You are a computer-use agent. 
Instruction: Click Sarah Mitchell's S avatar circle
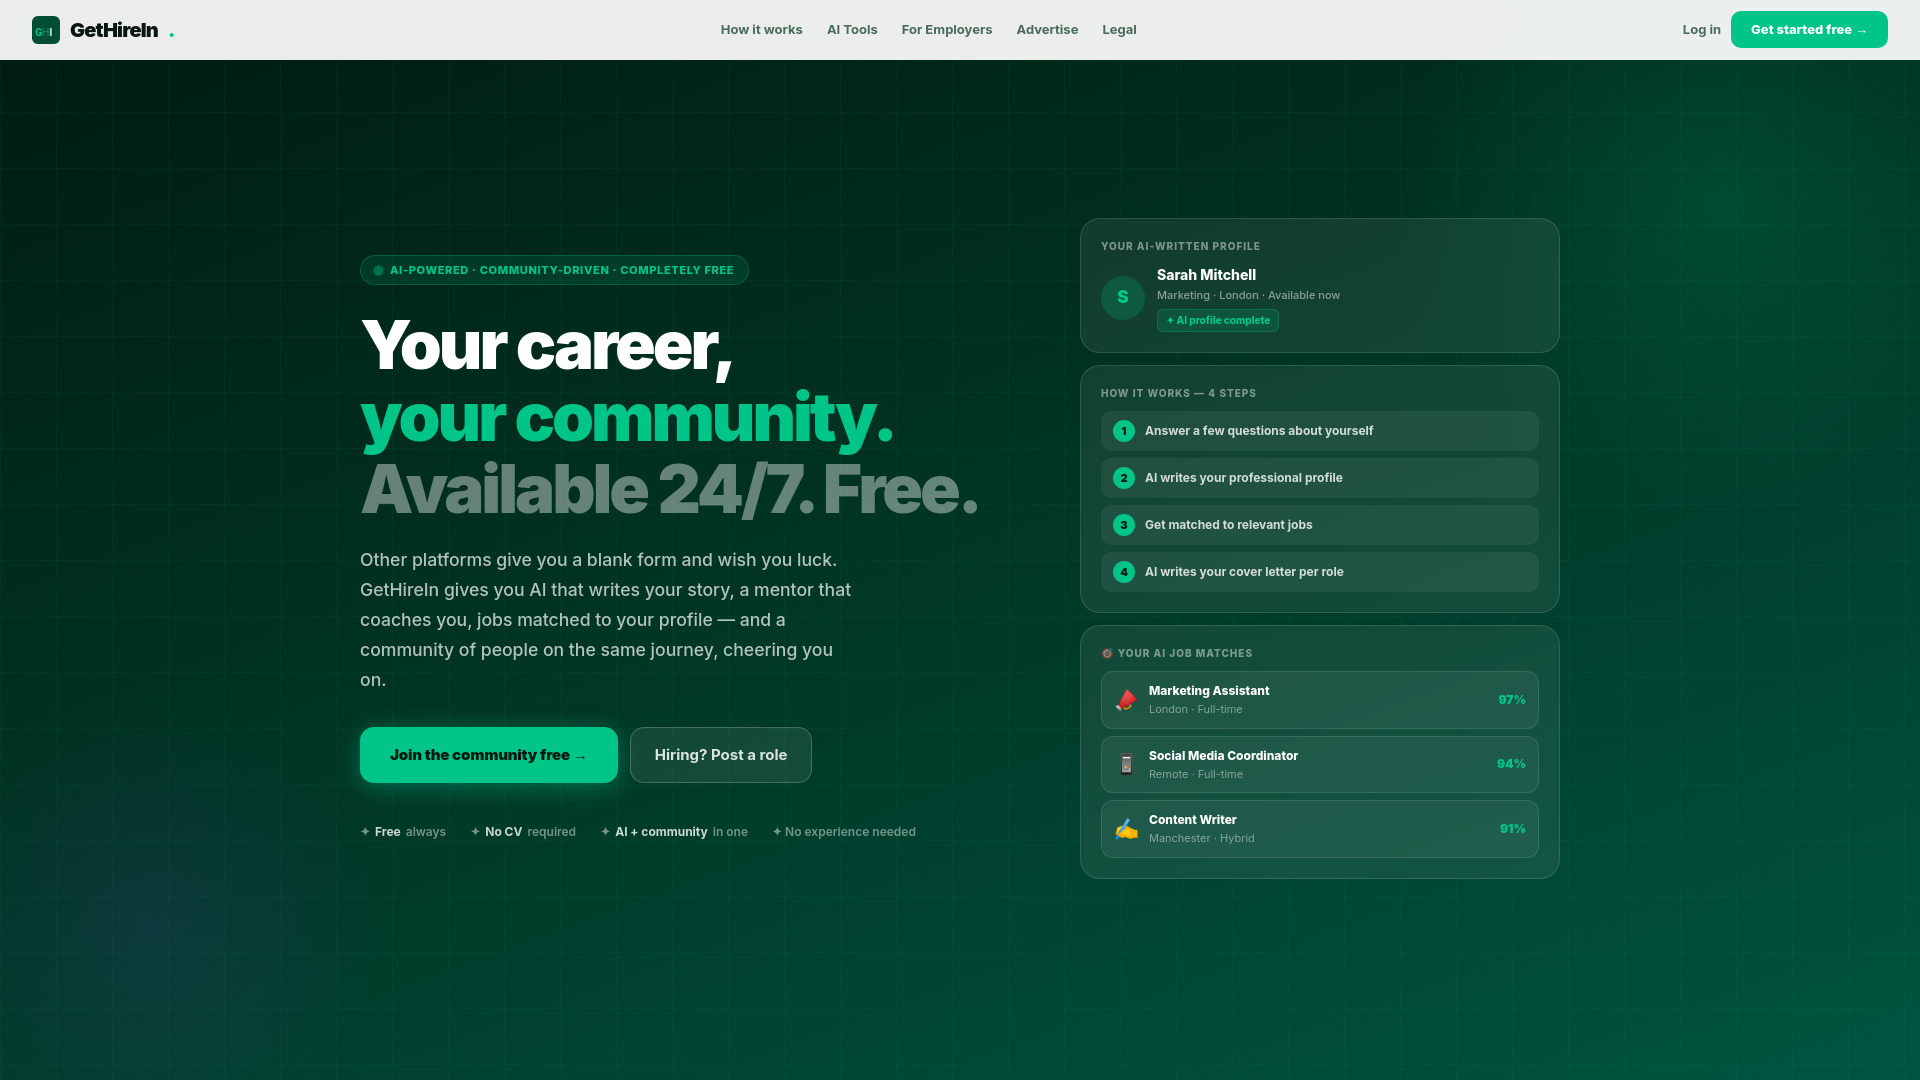coord(1123,298)
